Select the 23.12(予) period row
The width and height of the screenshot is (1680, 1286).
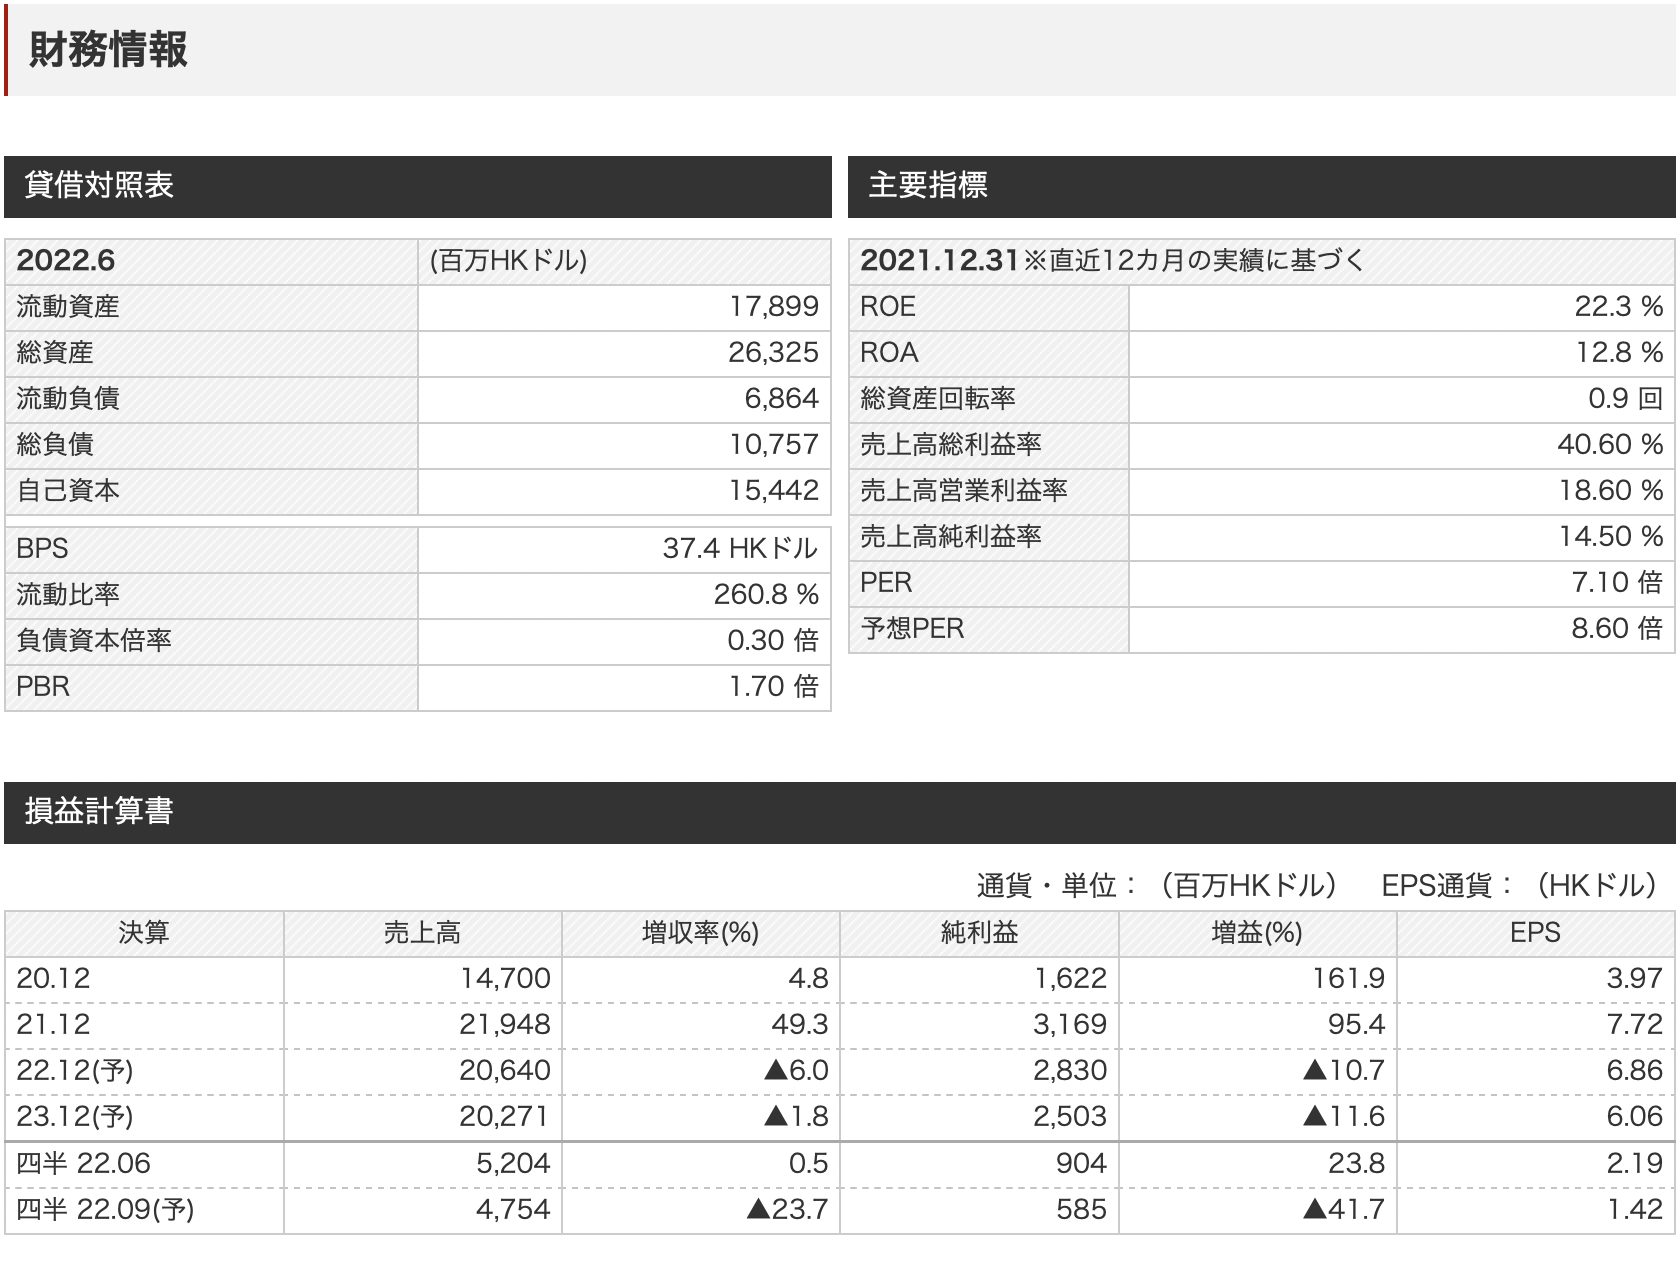(x=840, y=1117)
